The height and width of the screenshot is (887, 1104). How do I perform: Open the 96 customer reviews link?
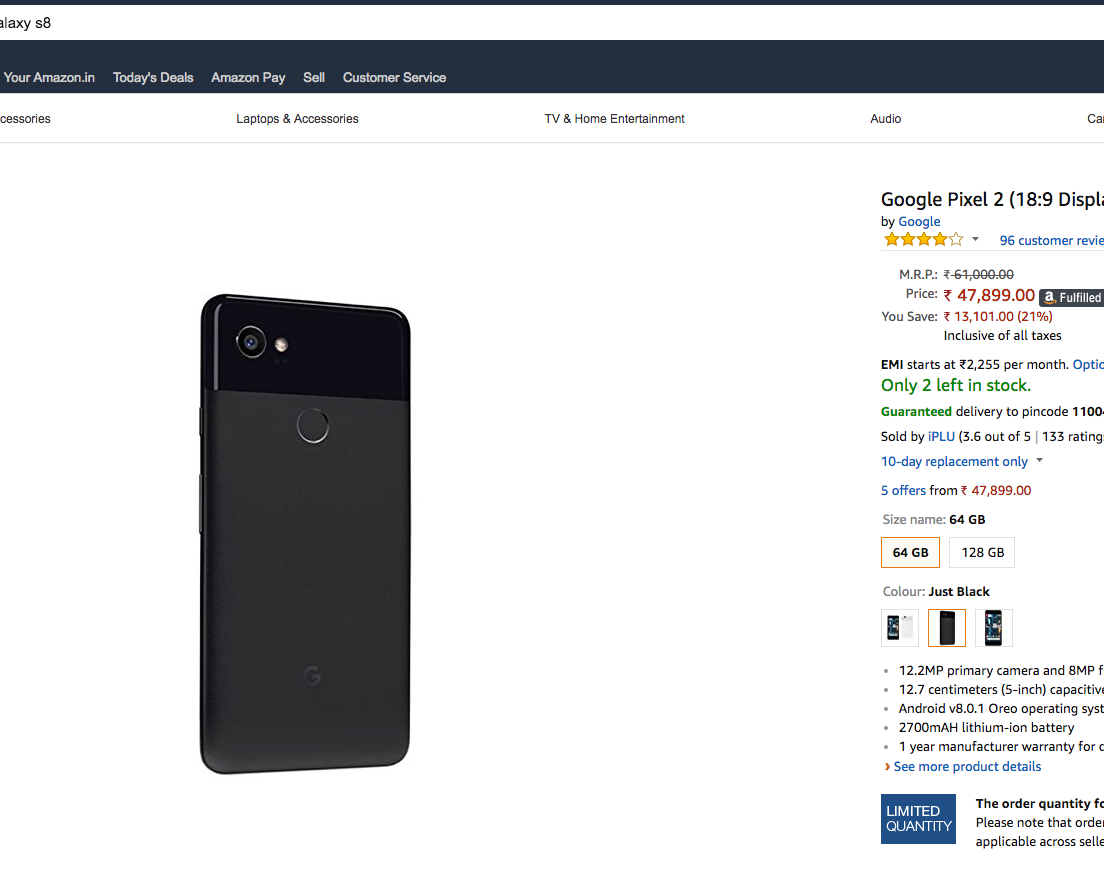click(x=1050, y=241)
